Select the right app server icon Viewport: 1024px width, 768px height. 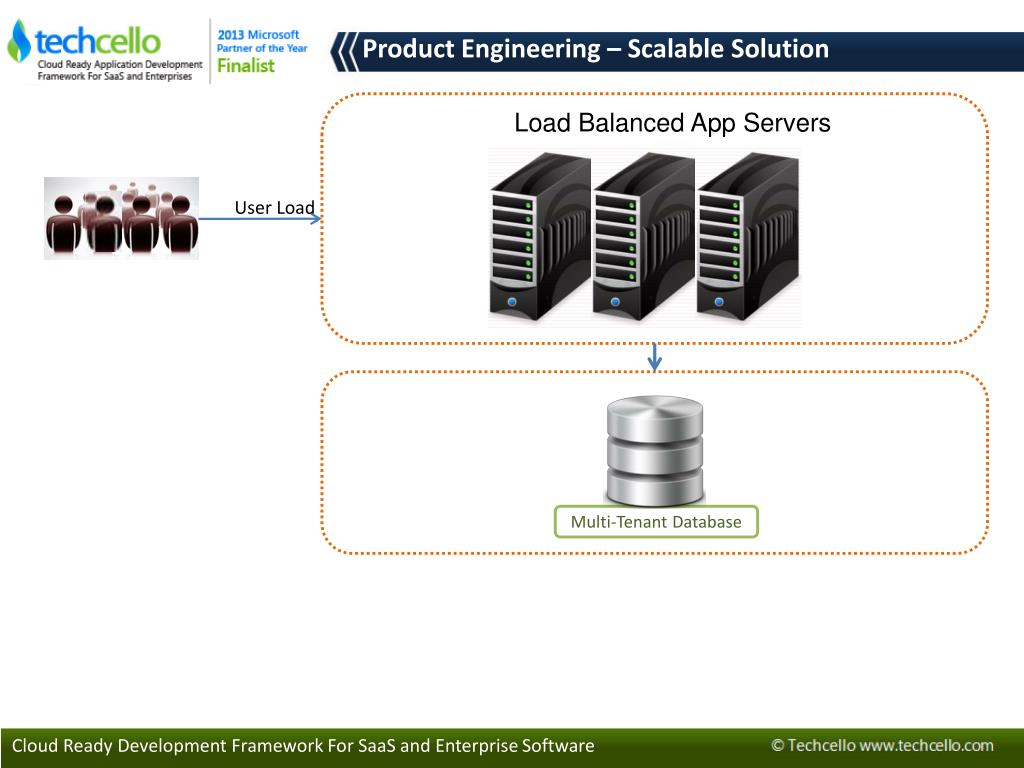(x=748, y=236)
